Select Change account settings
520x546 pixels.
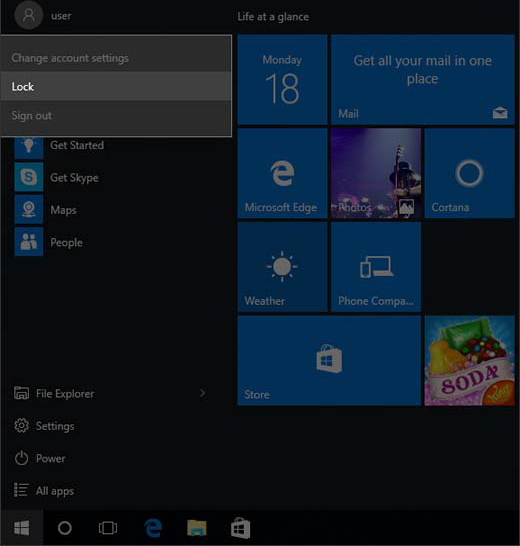coord(116,58)
